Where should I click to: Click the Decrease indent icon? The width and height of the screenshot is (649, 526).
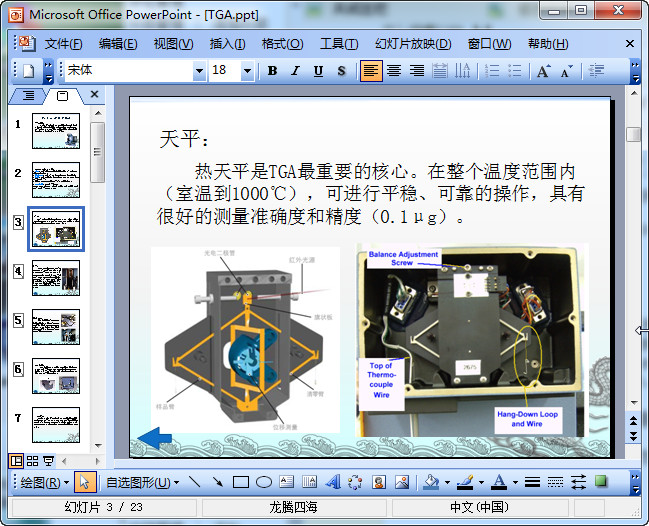point(596,71)
